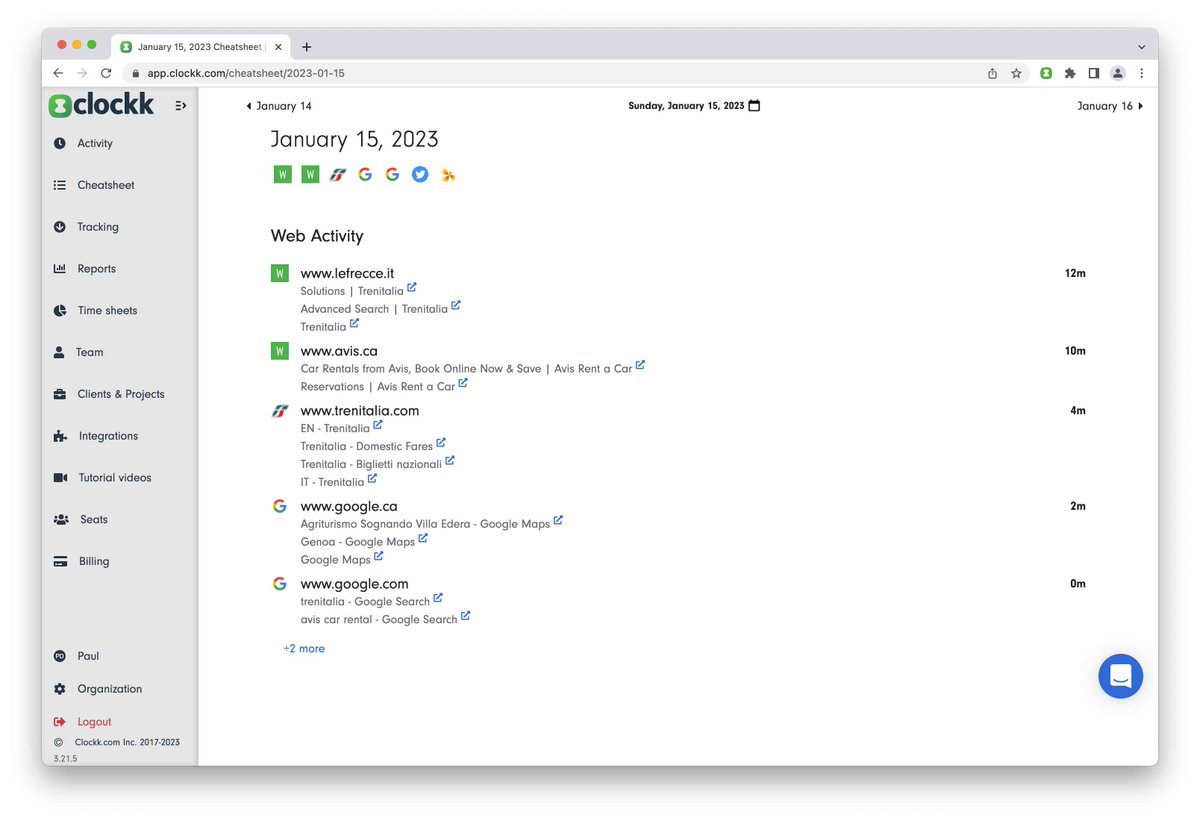
Task: Click the Organization gear icon
Action: 59,689
